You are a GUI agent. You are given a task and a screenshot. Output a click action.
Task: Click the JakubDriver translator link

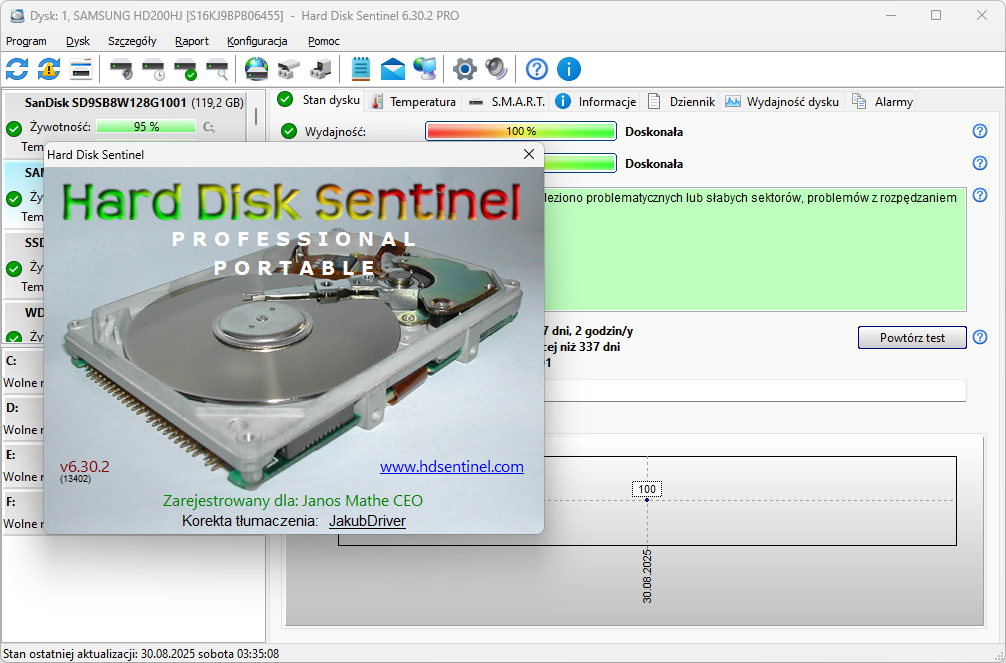(368, 521)
